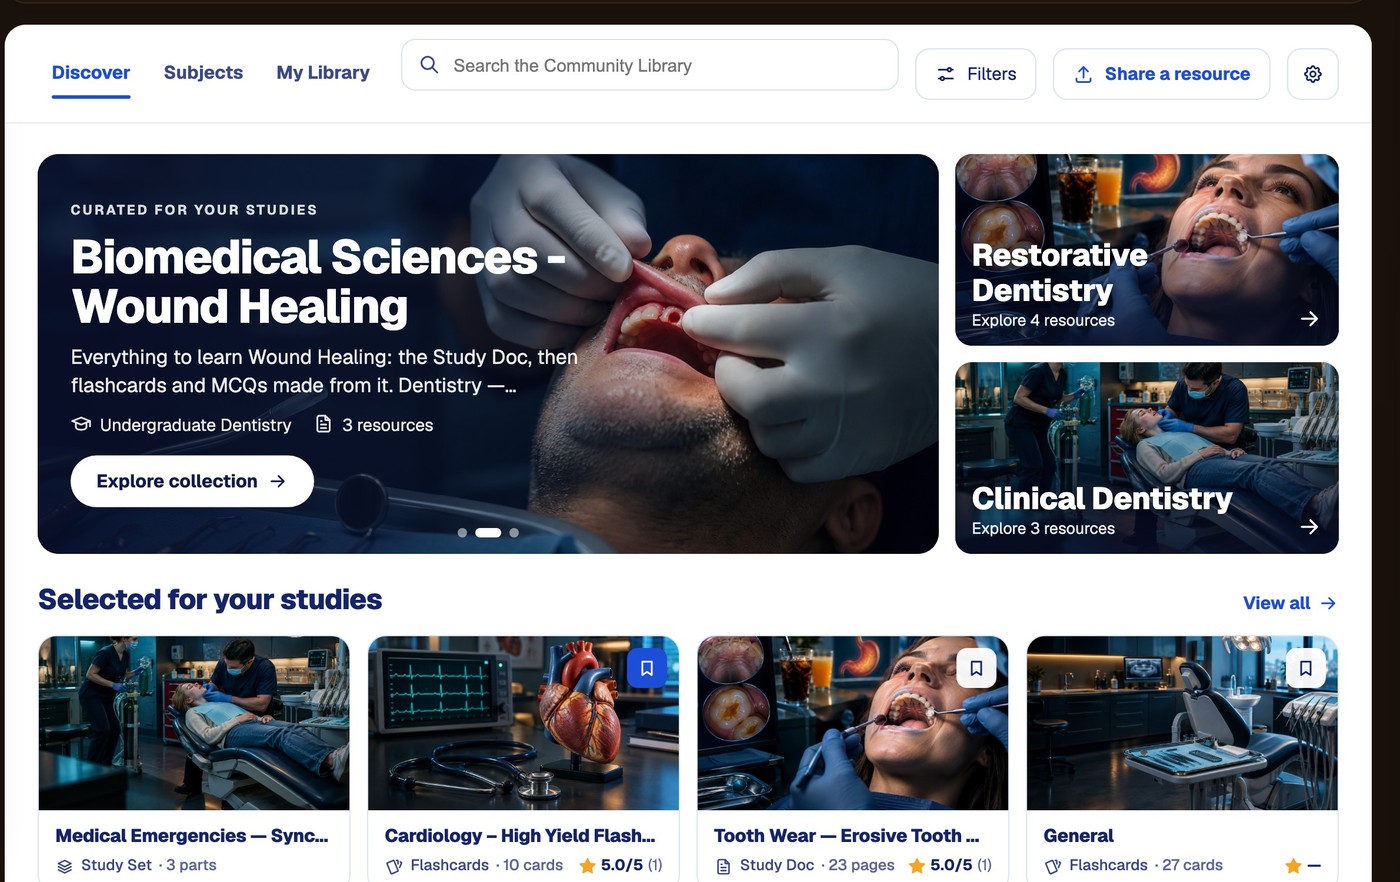Click the stack icon beside Study Set
Viewport: 1400px width, 882px height.
[x=65, y=866]
